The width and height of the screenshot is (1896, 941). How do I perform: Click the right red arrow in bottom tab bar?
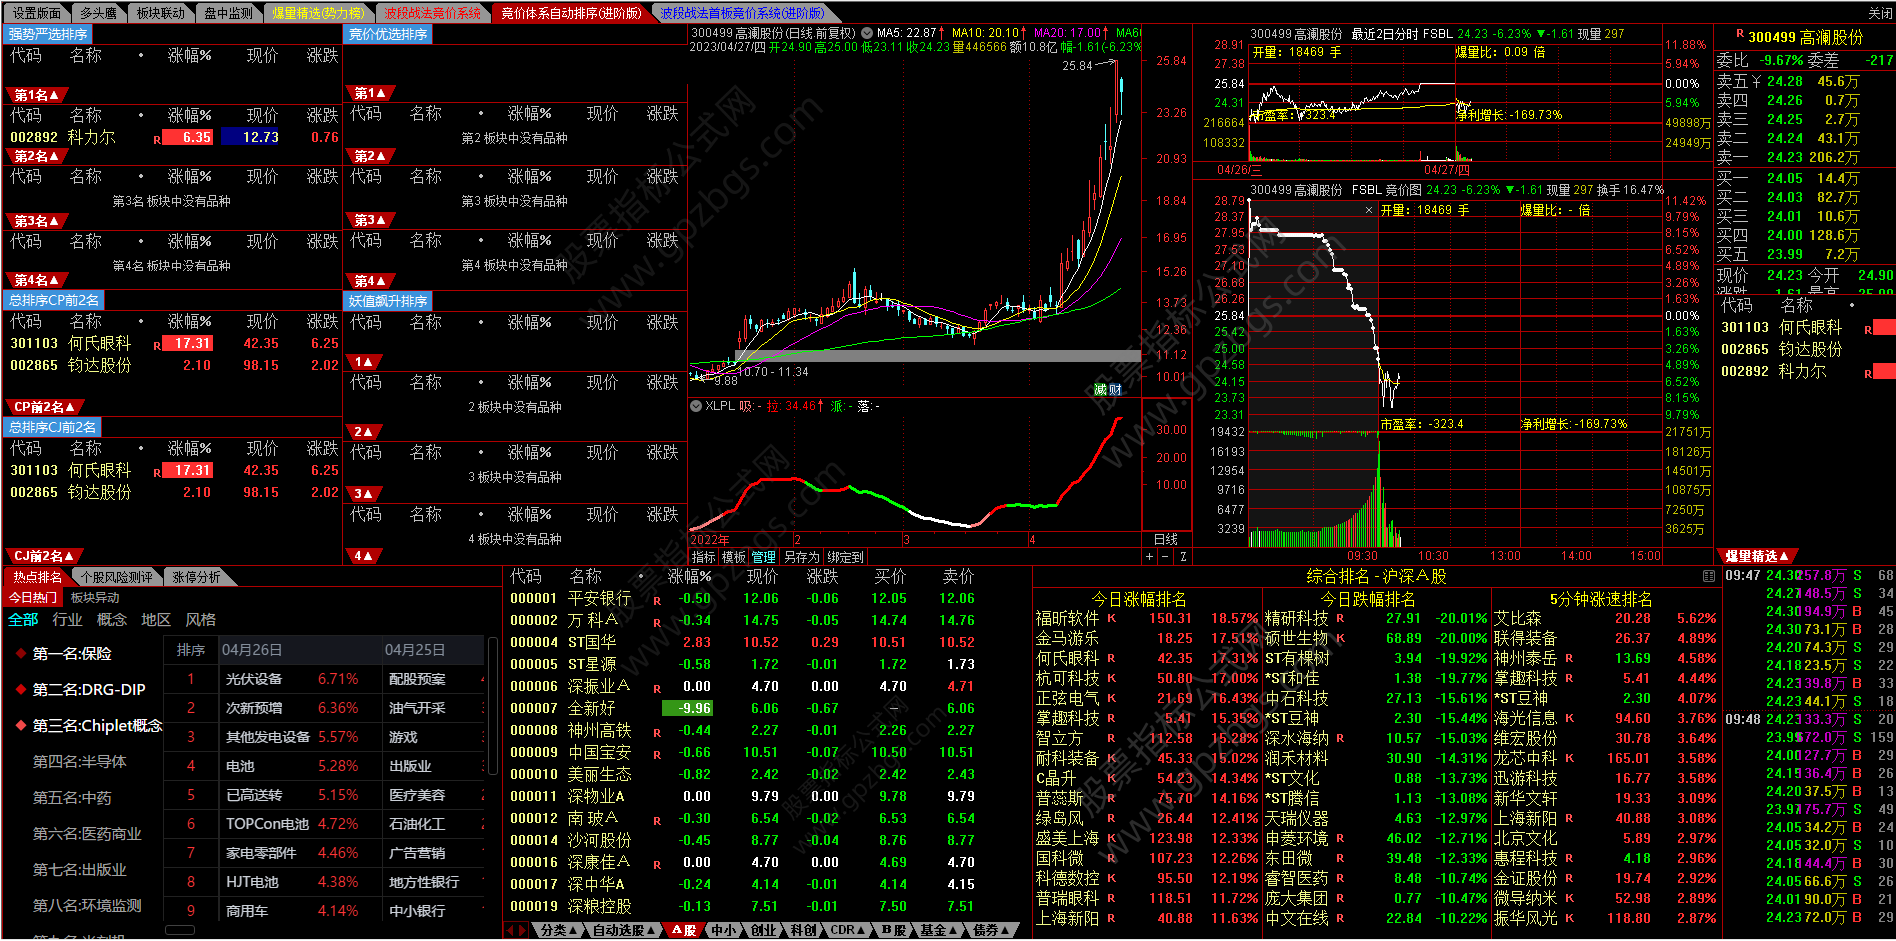[x=522, y=930]
